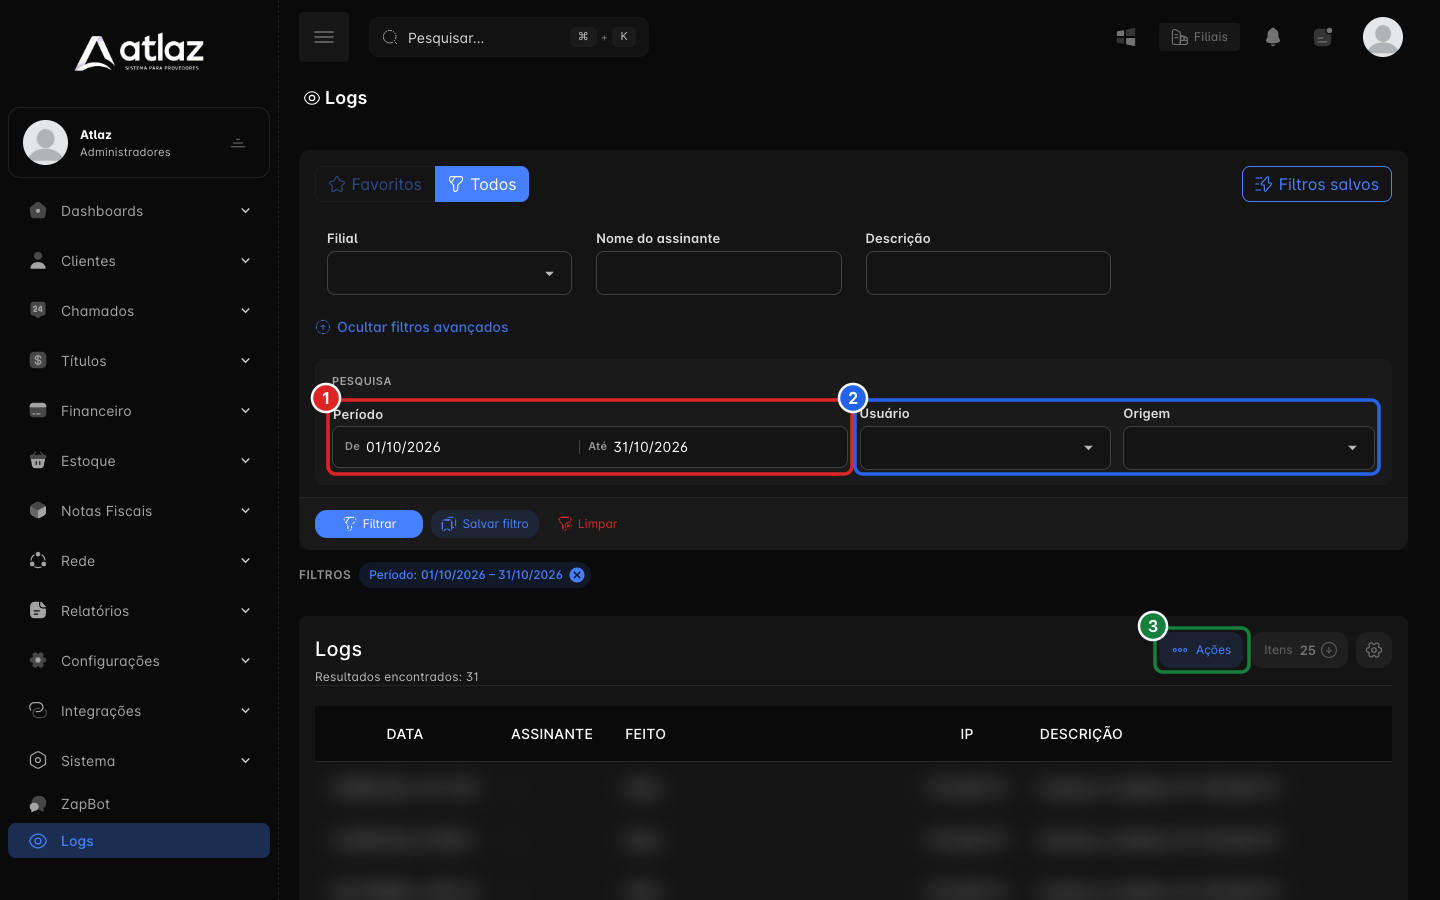Open the Origem dropdown
Viewport: 1440px width, 900px height.
coord(1249,448)
